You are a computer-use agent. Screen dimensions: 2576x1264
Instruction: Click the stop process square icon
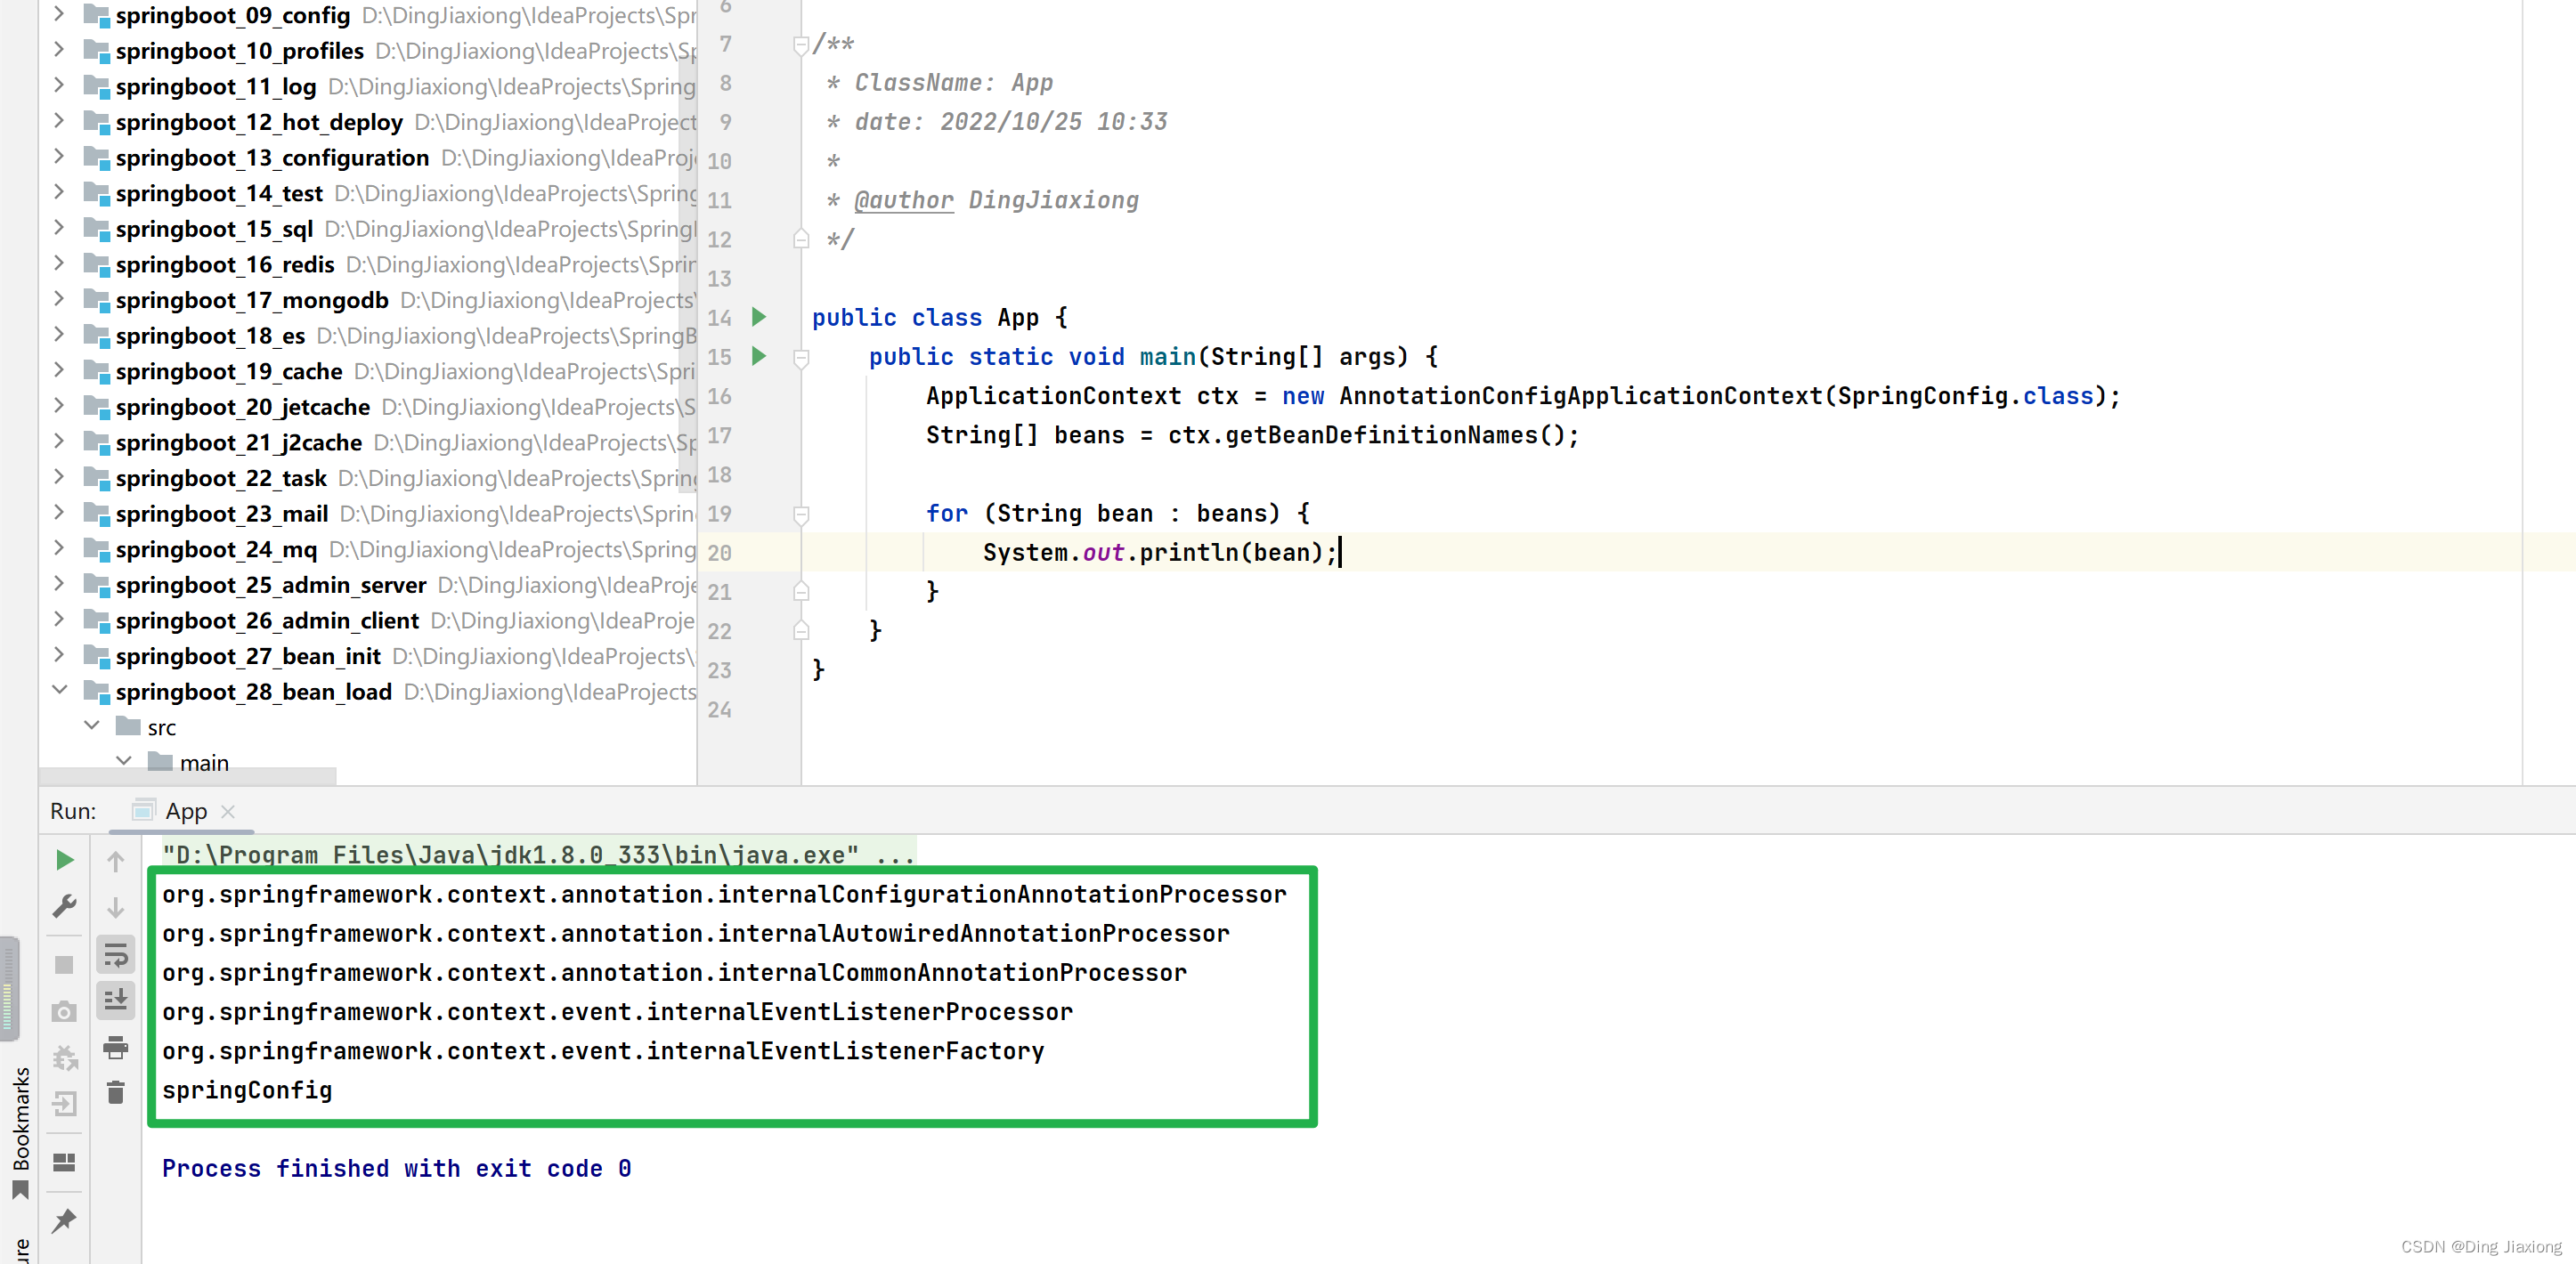(x=65, y=965)
